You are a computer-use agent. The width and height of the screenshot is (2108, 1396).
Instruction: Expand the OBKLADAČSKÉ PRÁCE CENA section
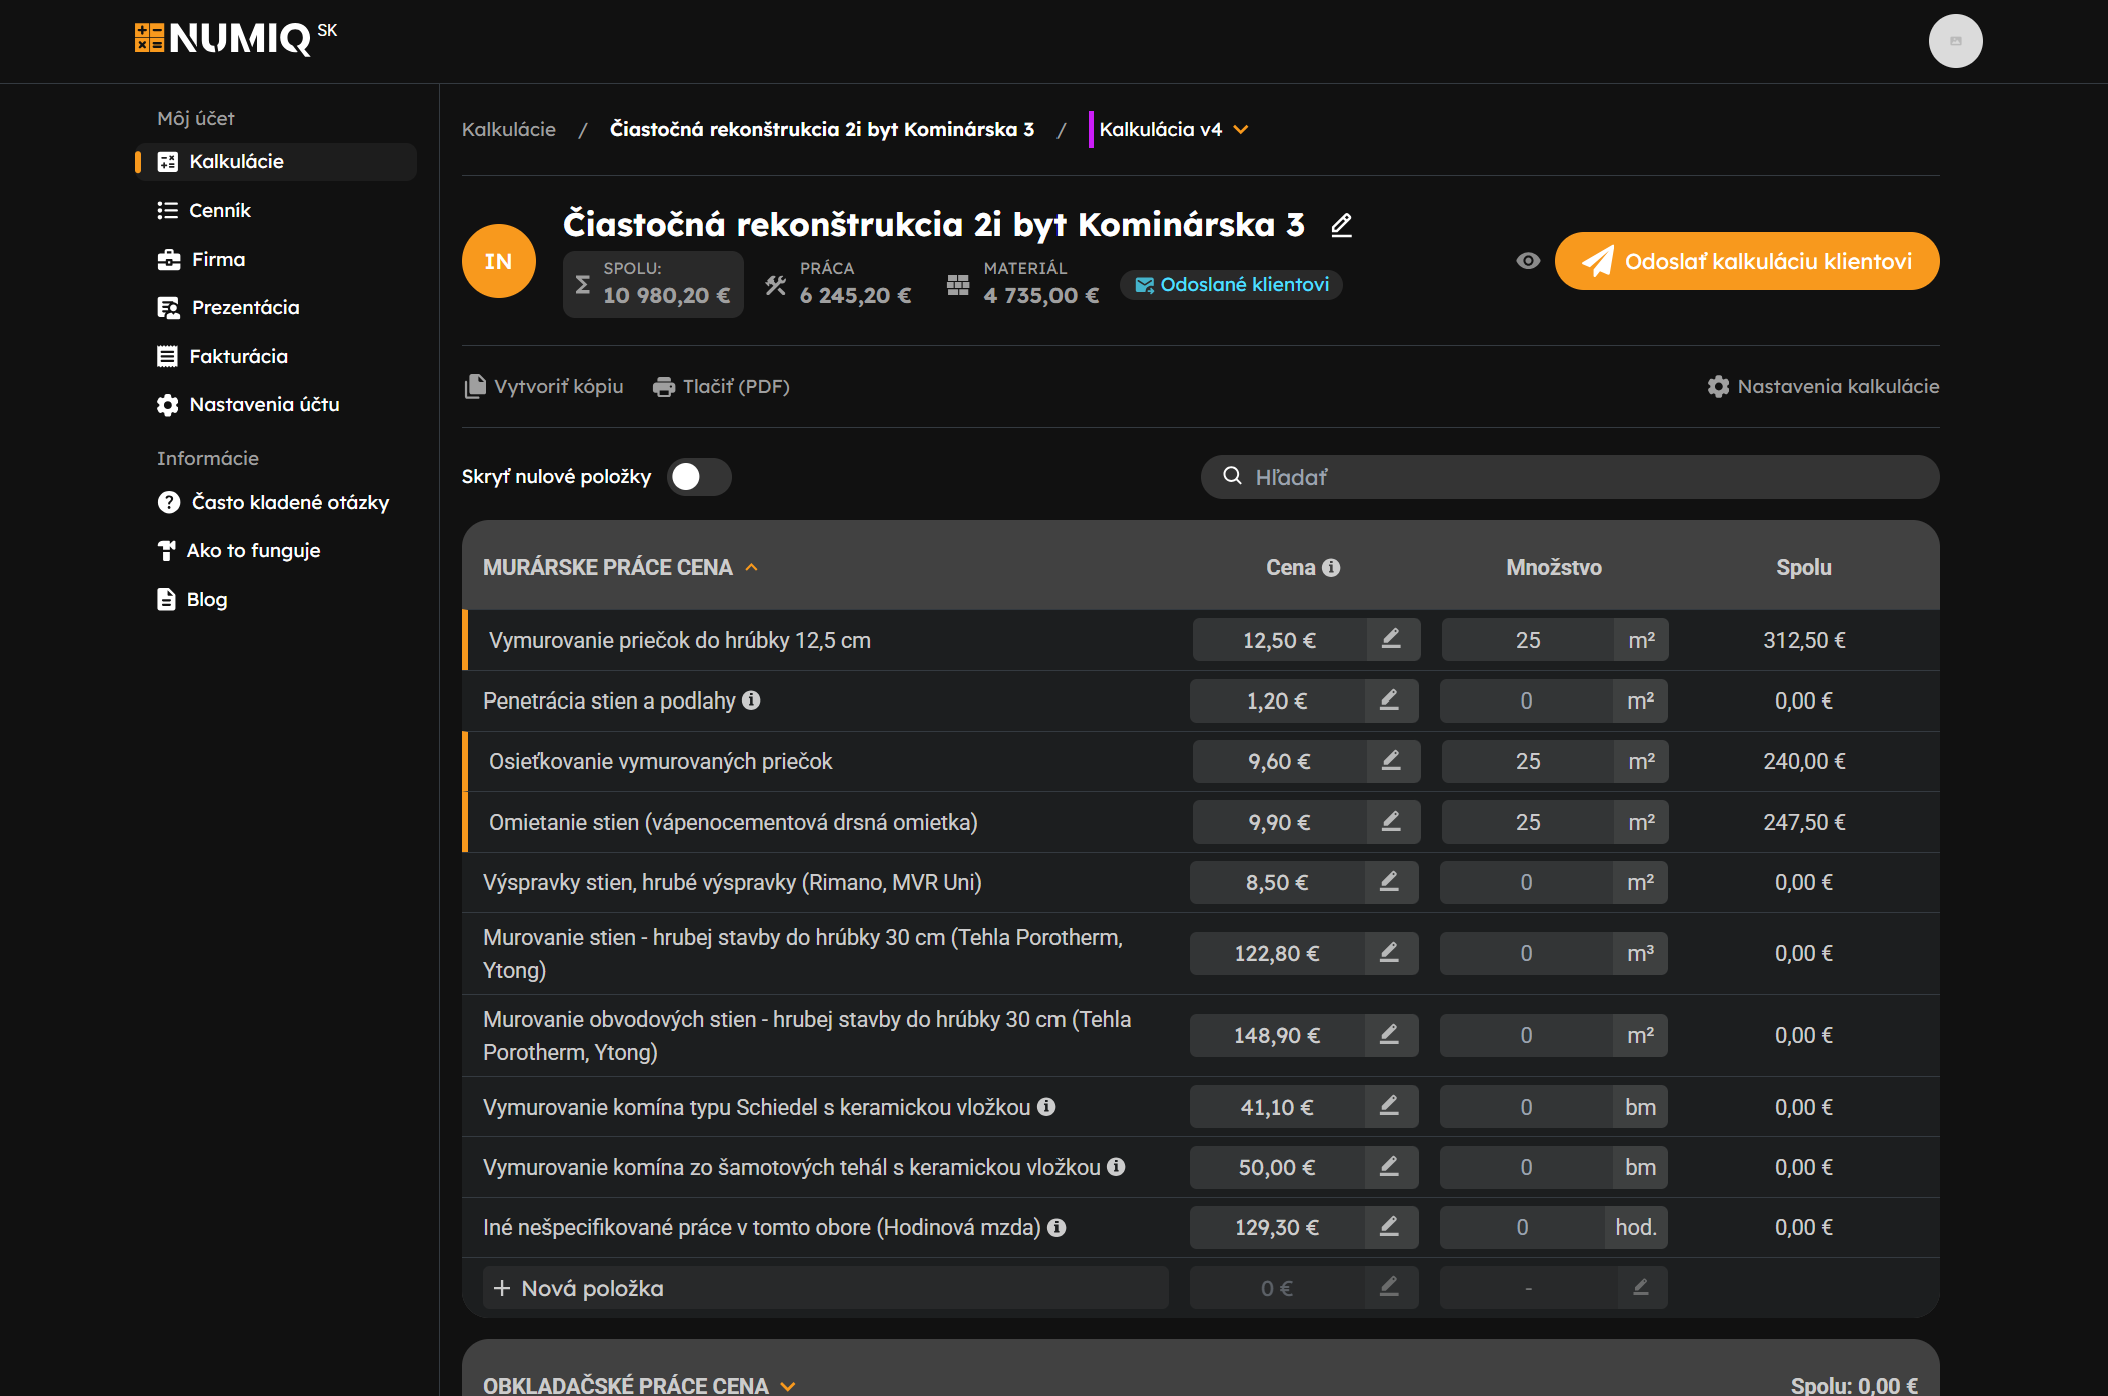[788, 1386]
